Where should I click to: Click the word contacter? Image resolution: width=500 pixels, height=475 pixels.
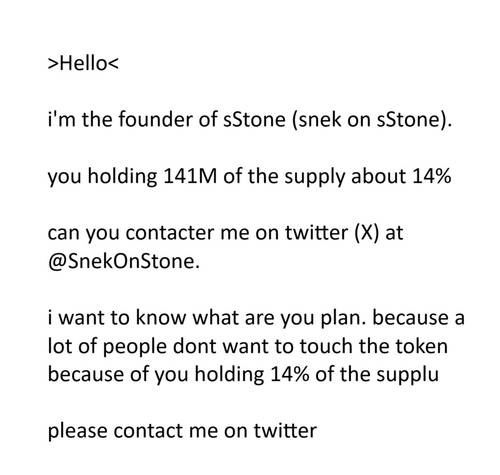[x=170, y=233]
